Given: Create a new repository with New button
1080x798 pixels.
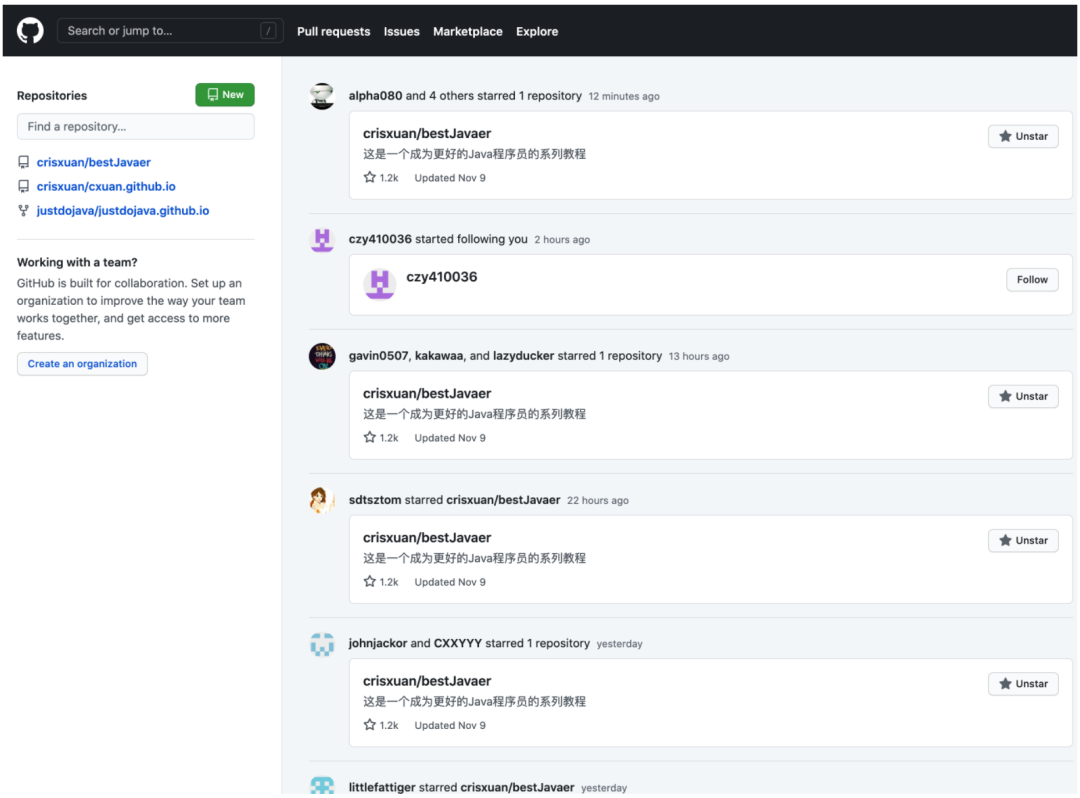Looking at the screenshot, I should 225,95.
